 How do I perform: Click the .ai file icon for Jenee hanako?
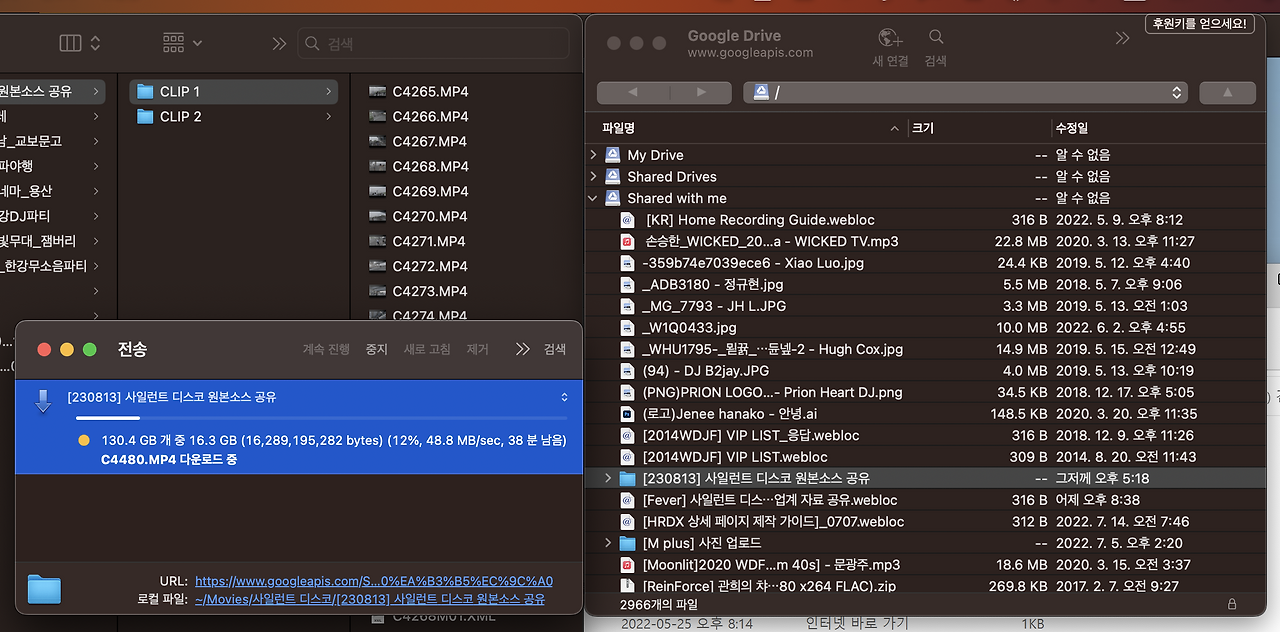point(627,414)
